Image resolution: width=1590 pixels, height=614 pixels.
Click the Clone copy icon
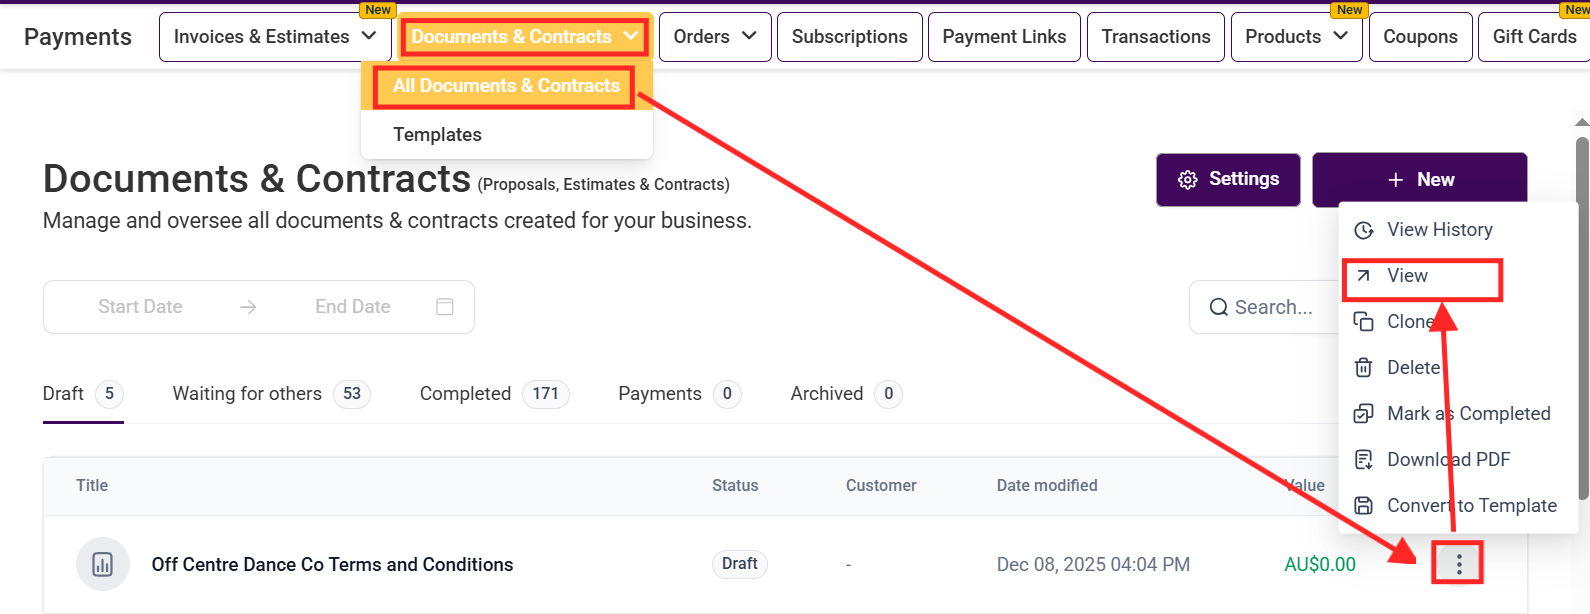(x=1363, y=322)
